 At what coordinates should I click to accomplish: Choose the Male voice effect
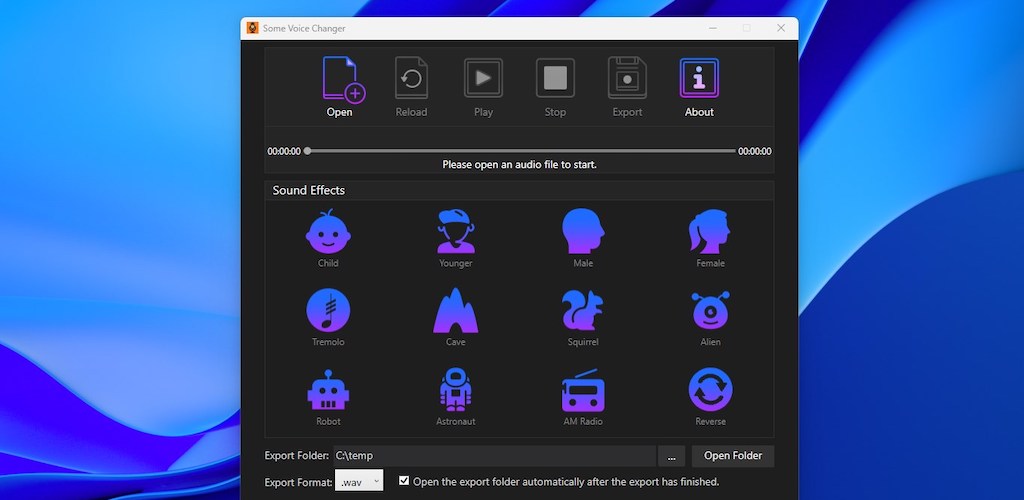(x=583, y=232)
